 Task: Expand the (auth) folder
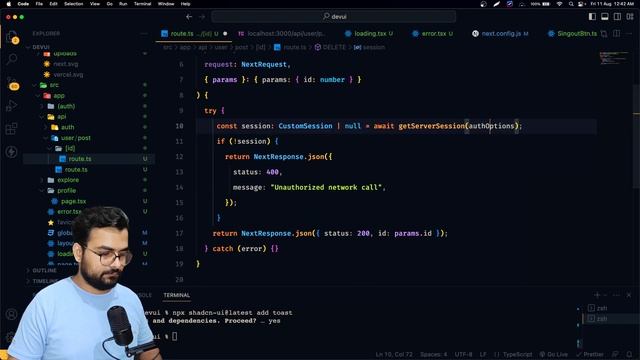[66, 106]
